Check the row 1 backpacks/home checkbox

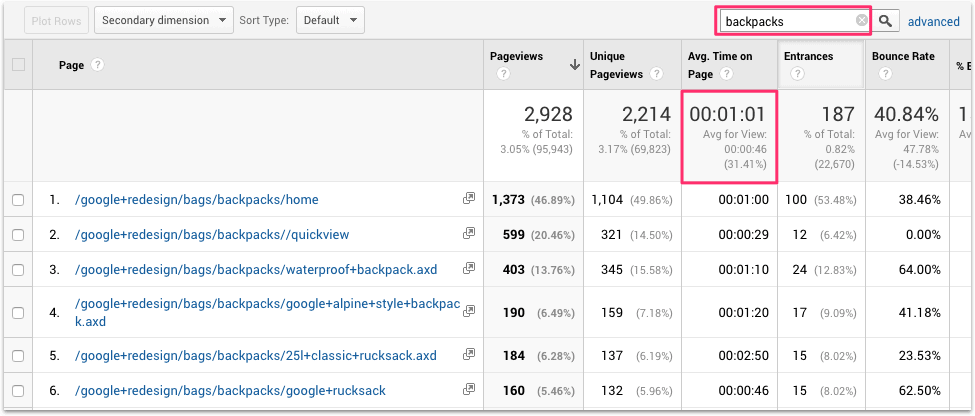tap(18, 200)
